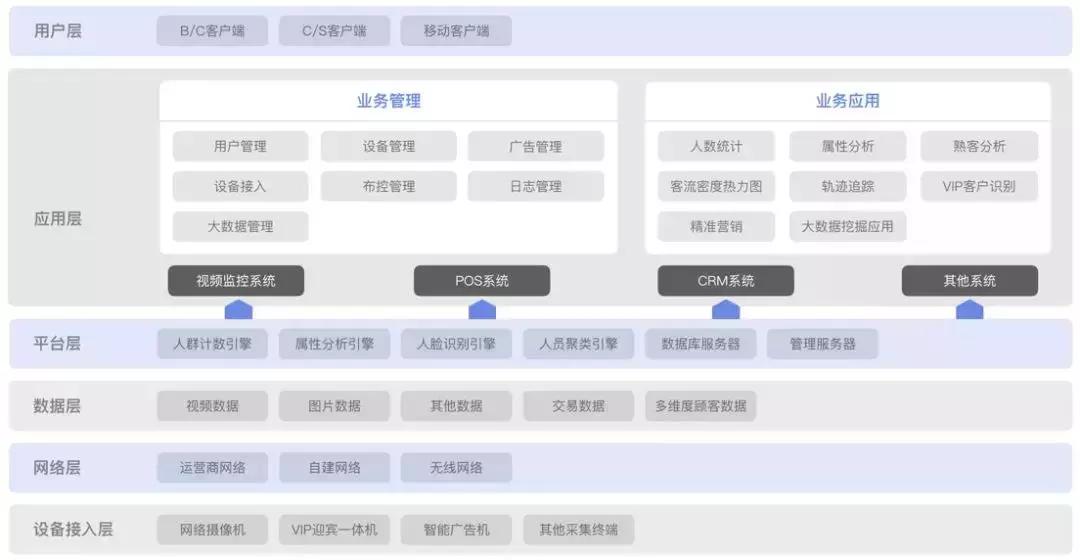Click the blue arrow below CRM系统
The width and height of the screenshot is (1080, 560).
pos(725,309)
